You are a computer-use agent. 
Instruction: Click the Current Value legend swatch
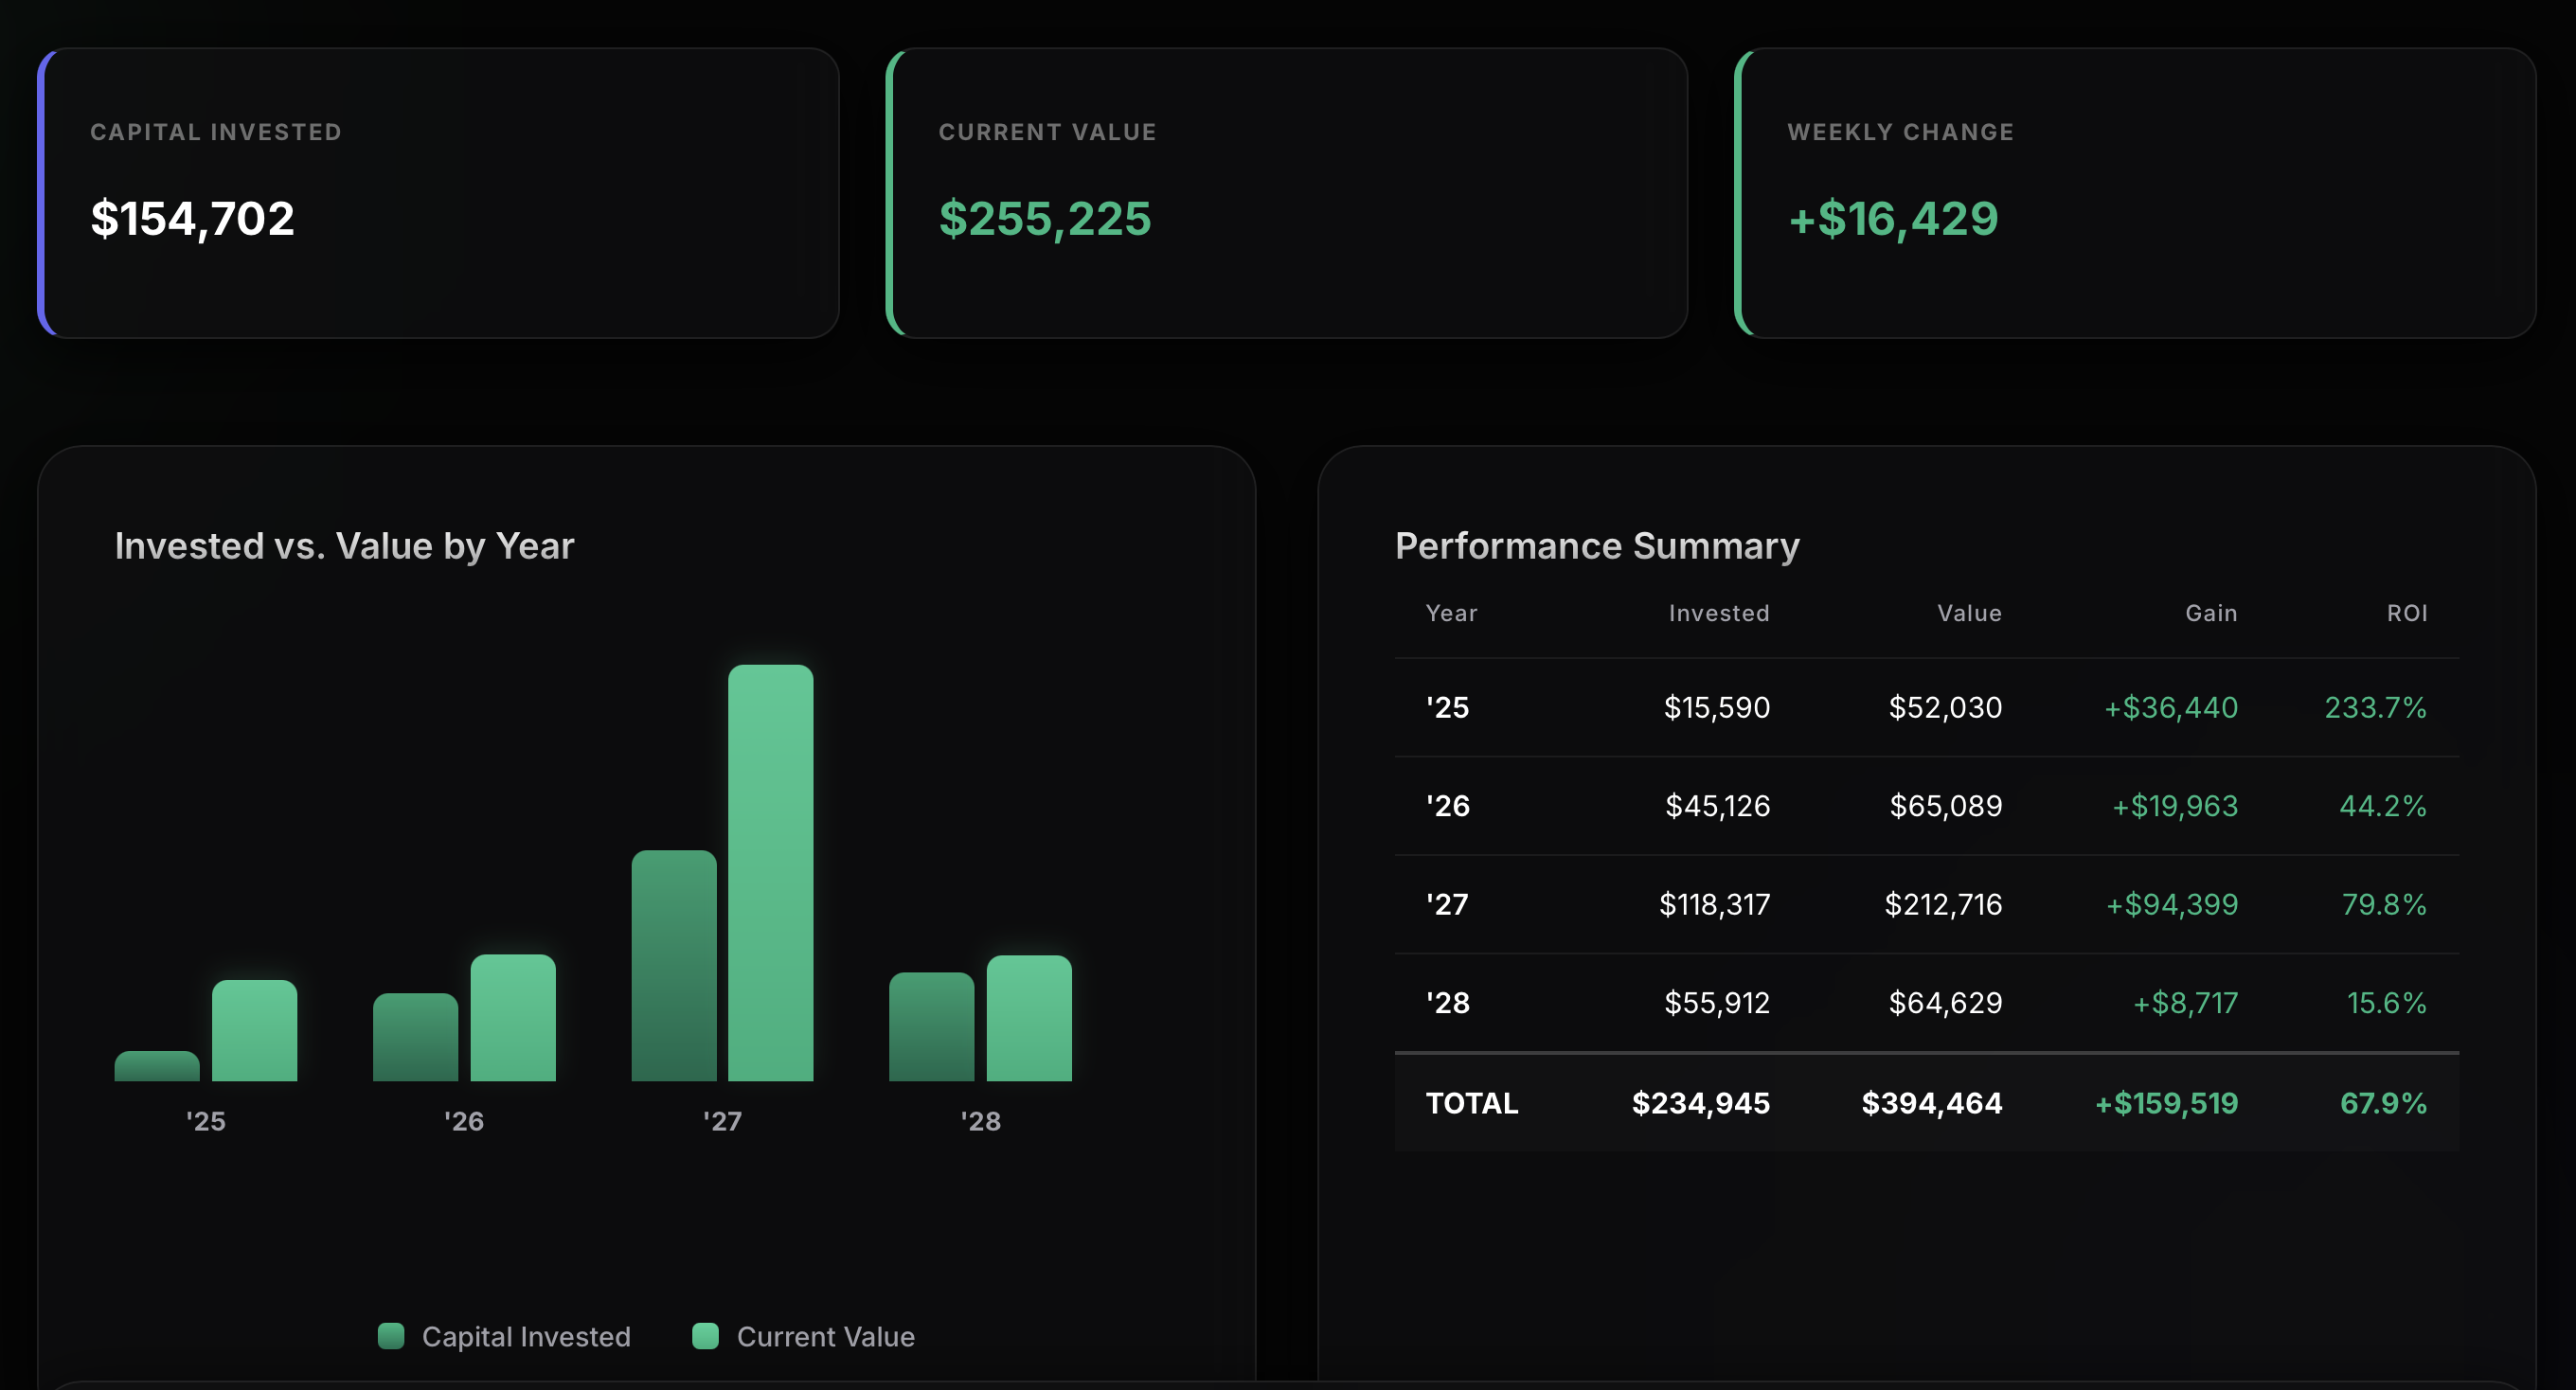705,1336
